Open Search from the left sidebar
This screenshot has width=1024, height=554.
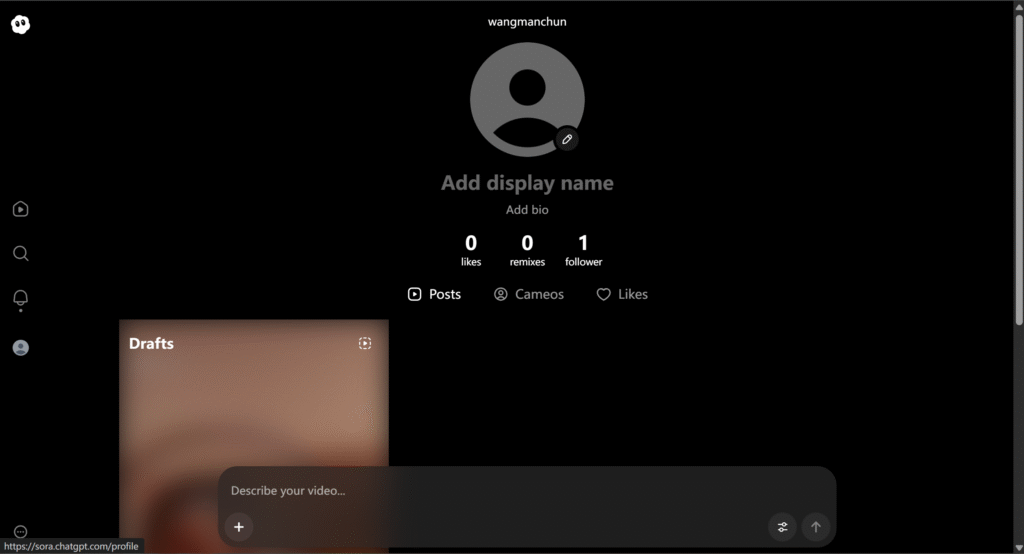click(21, 253)
